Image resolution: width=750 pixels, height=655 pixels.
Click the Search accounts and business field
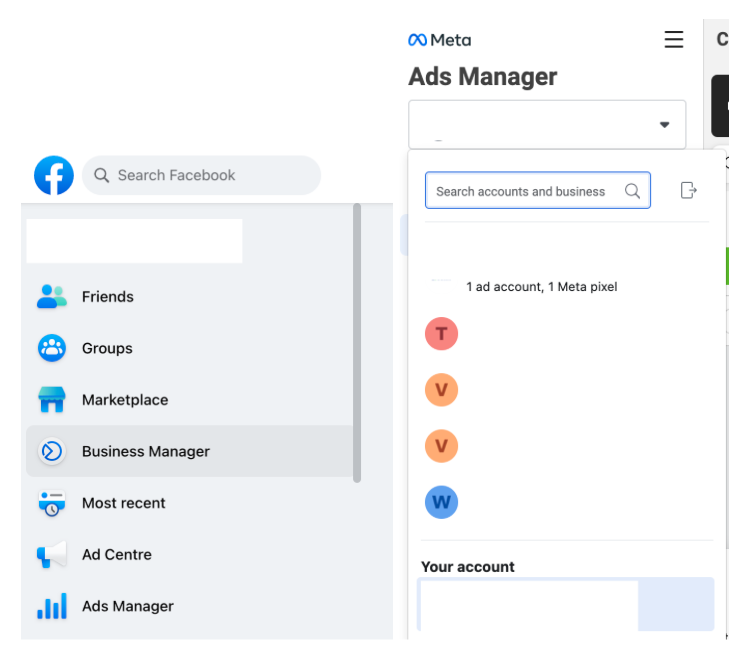pos(525,191)
